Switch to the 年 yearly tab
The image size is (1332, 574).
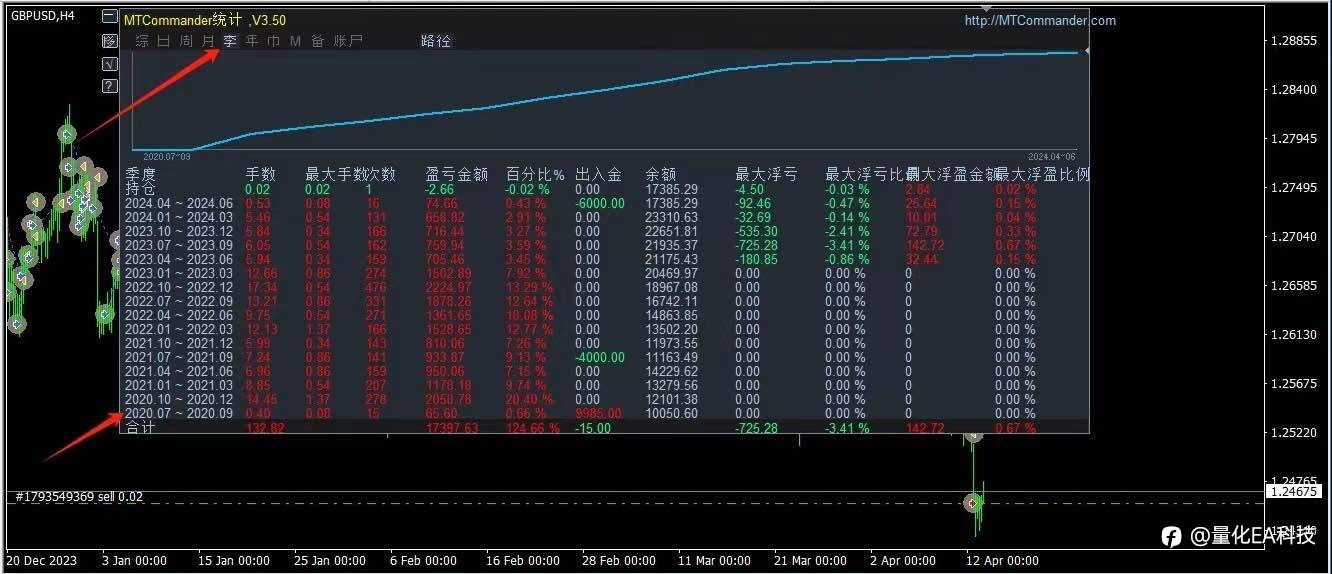(x=252, y=41)
